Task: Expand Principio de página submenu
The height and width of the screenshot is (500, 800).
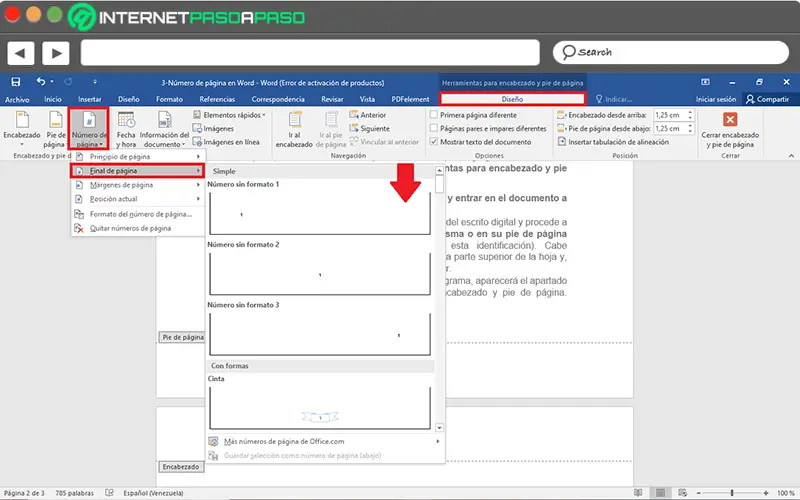Action: (x=138, y=157)
